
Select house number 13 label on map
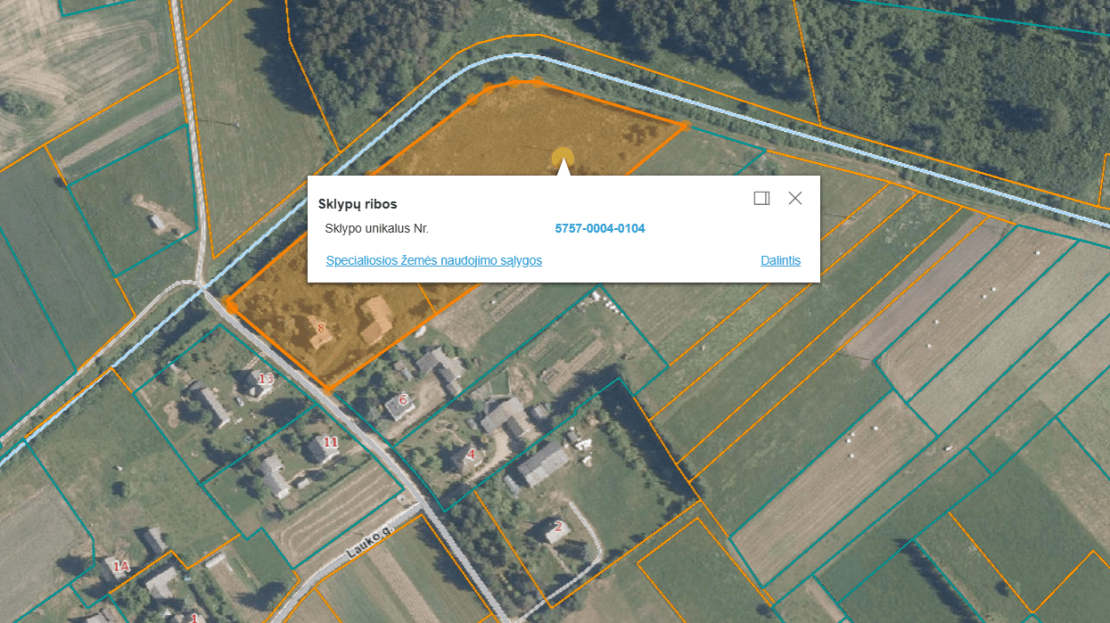tap(266, 379)
